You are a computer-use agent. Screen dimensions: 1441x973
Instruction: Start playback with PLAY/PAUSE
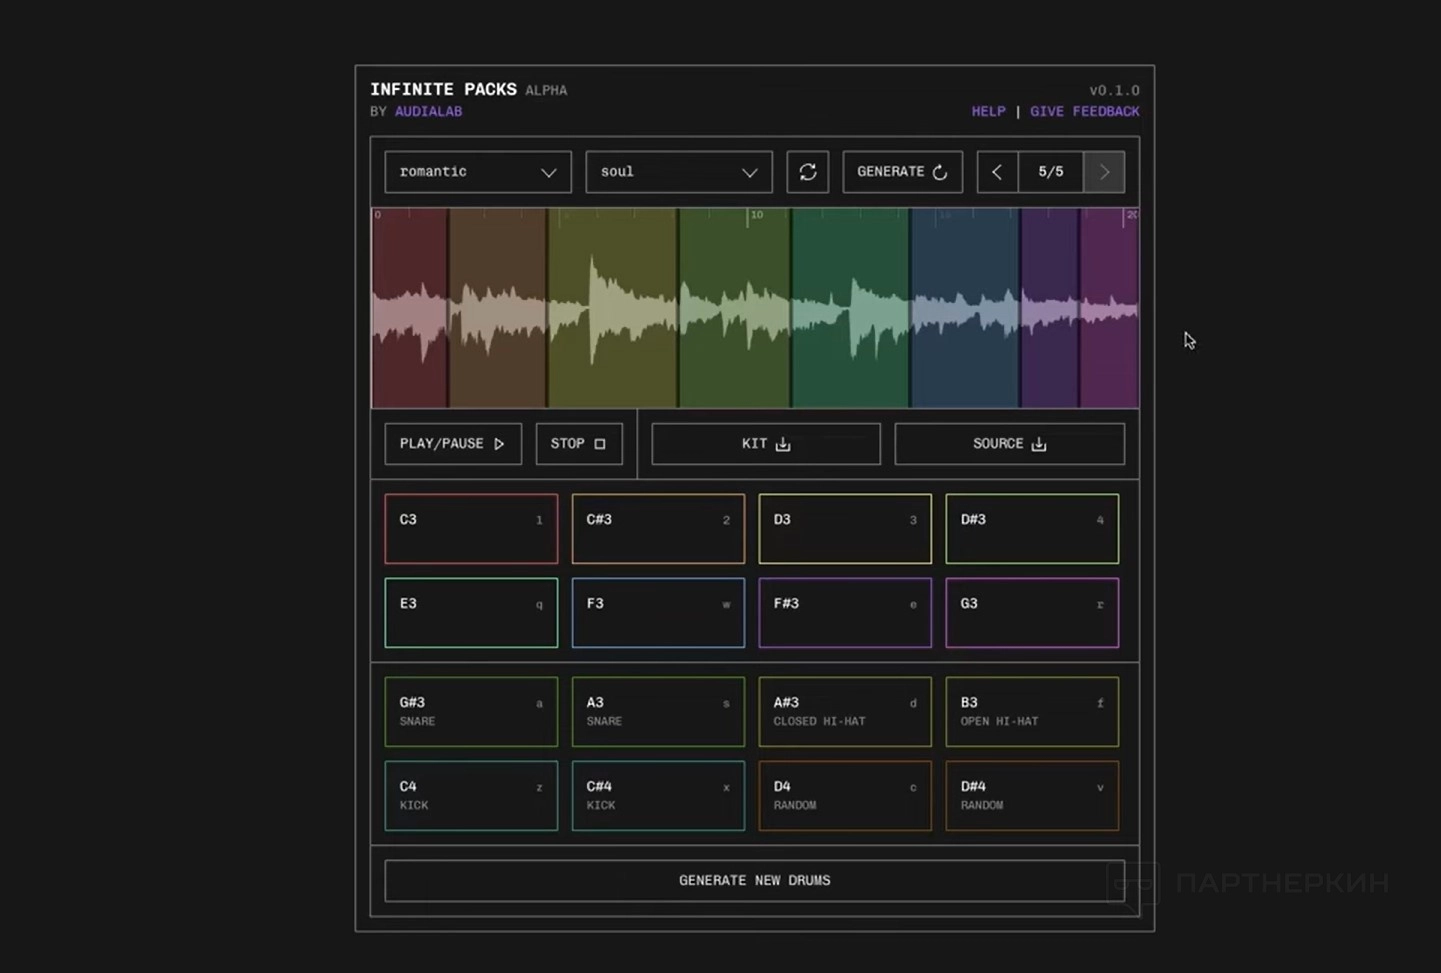click(x=453, y=444)
